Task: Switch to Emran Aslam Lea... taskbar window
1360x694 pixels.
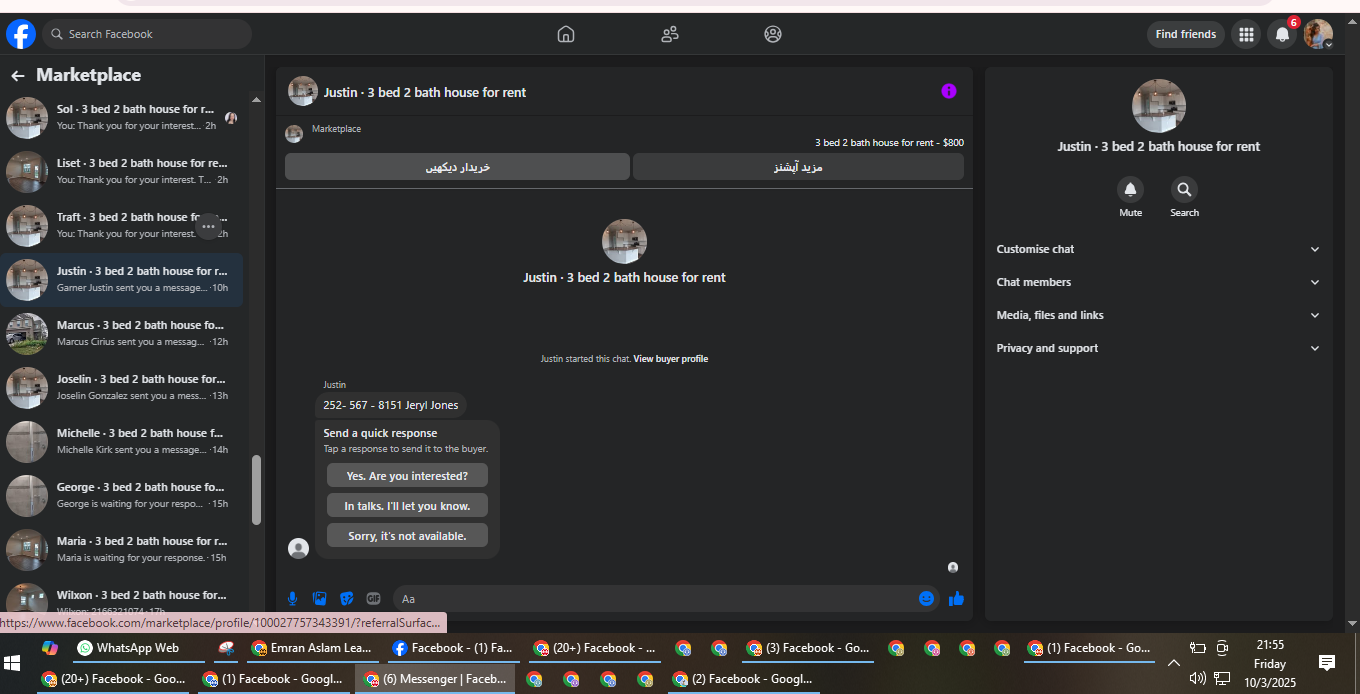Action: [311, 648]
